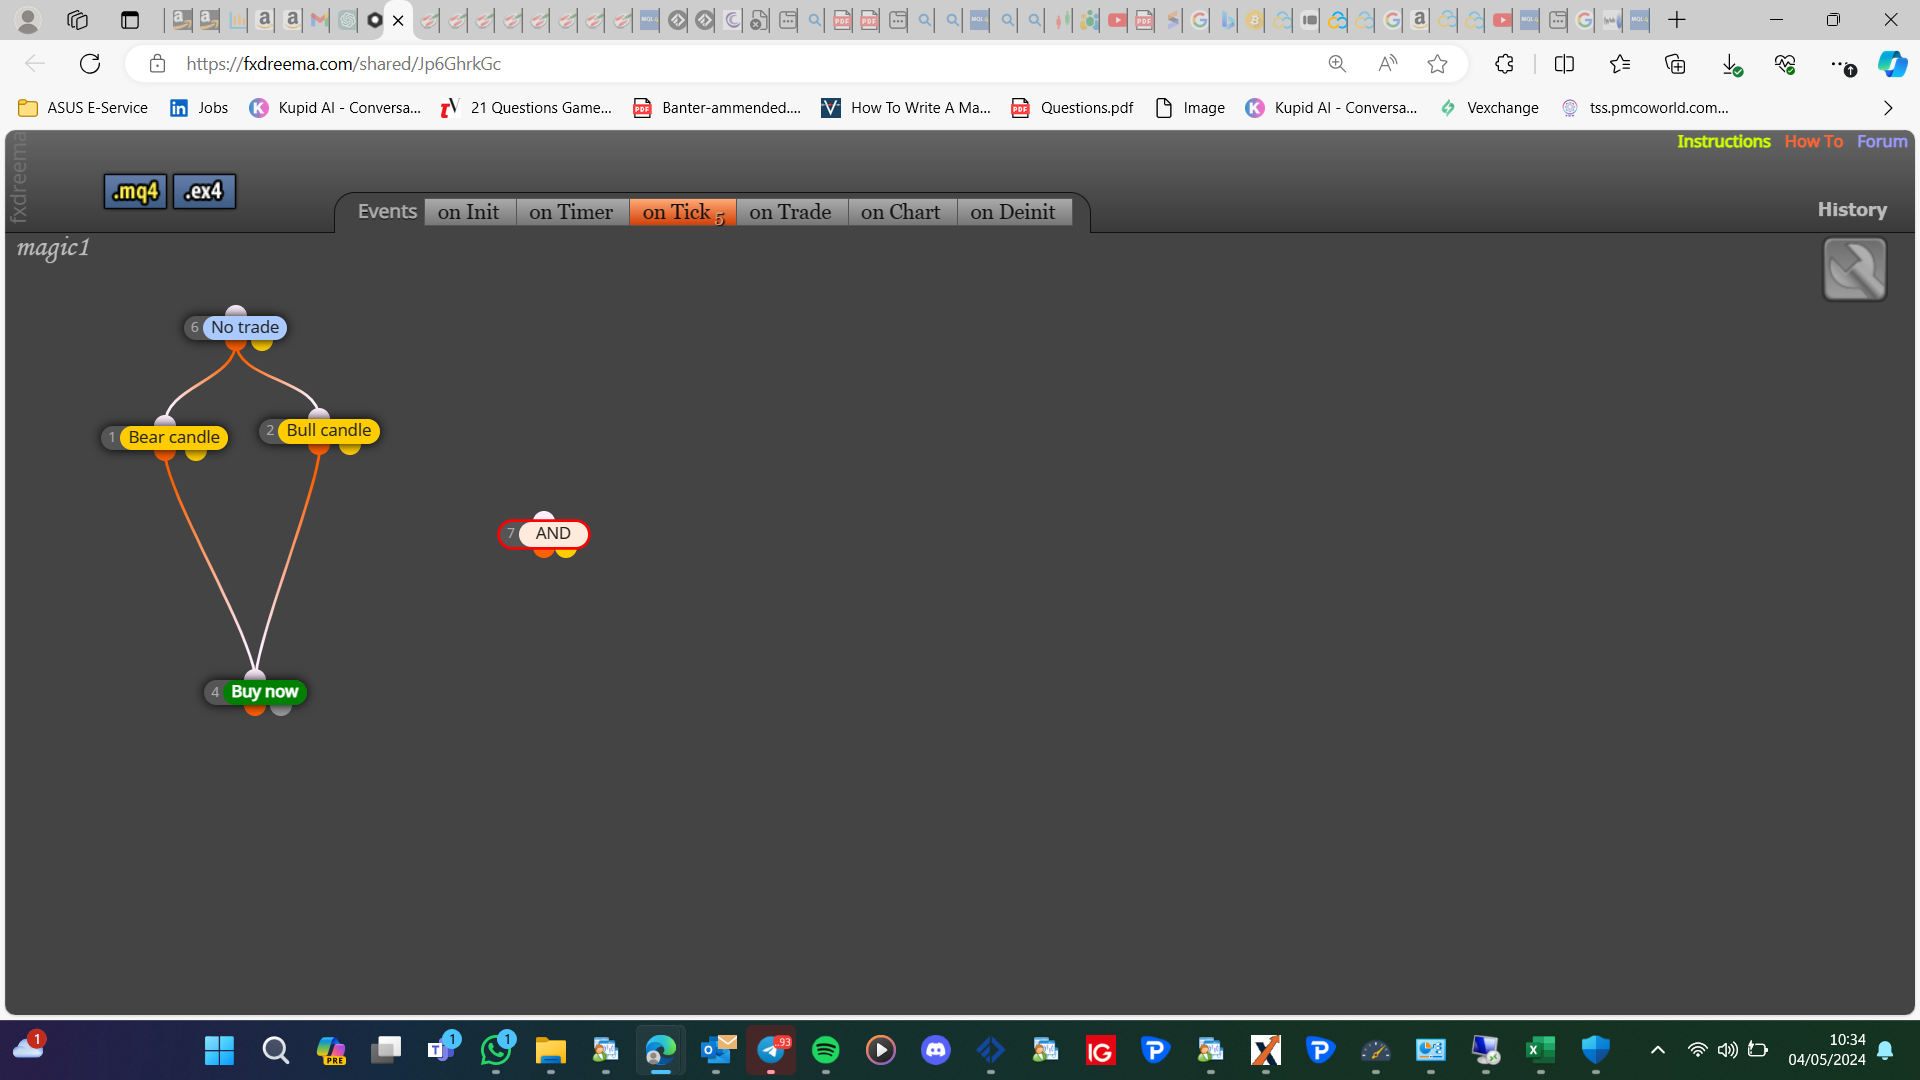The image size is (1920, 1080).
Task: Select the on Tick tab
Action: point(682,212)
